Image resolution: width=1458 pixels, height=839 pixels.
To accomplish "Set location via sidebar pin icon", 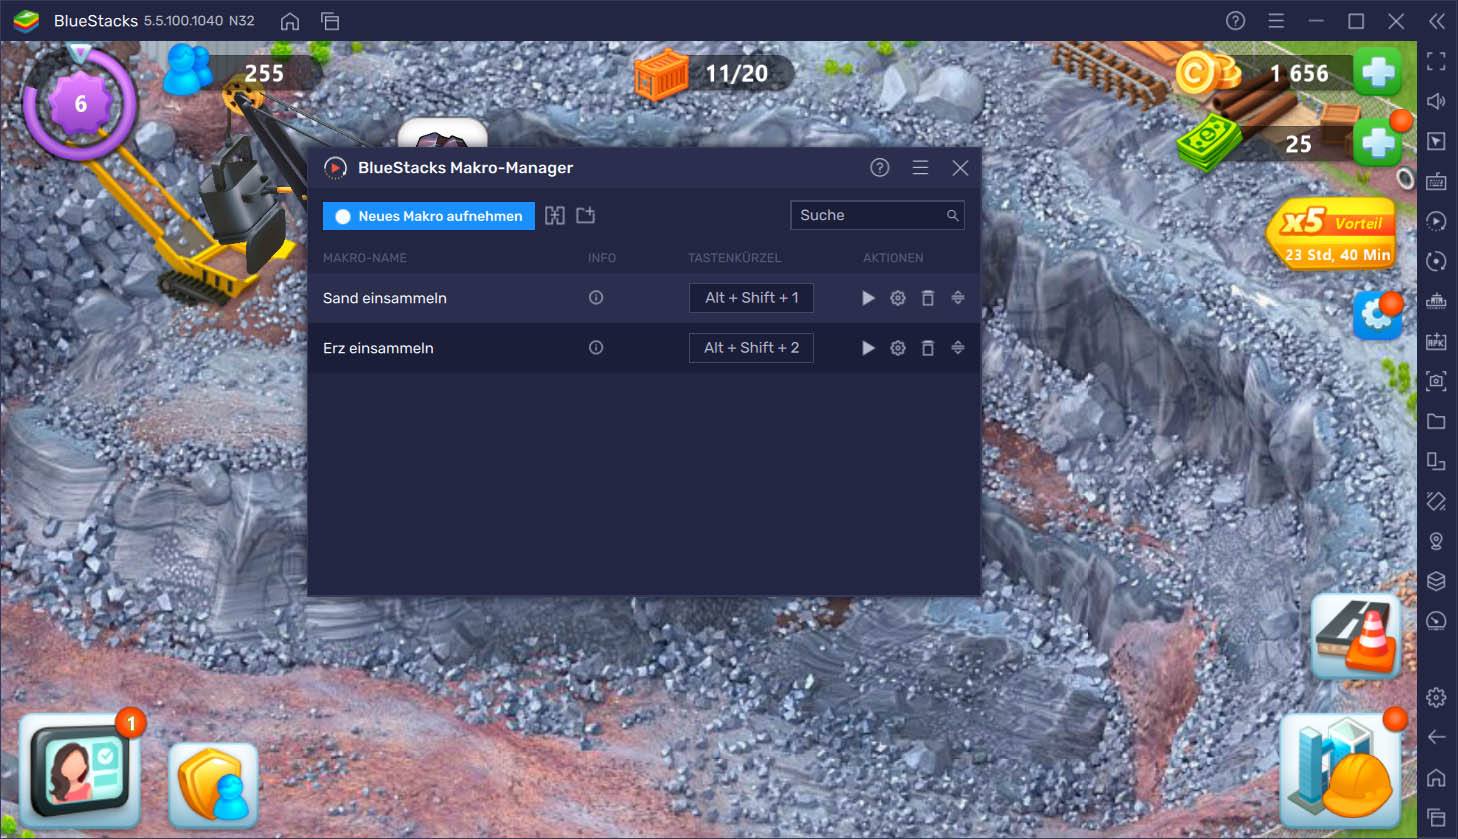I will pyautogui.click(x=1436, y=541).
